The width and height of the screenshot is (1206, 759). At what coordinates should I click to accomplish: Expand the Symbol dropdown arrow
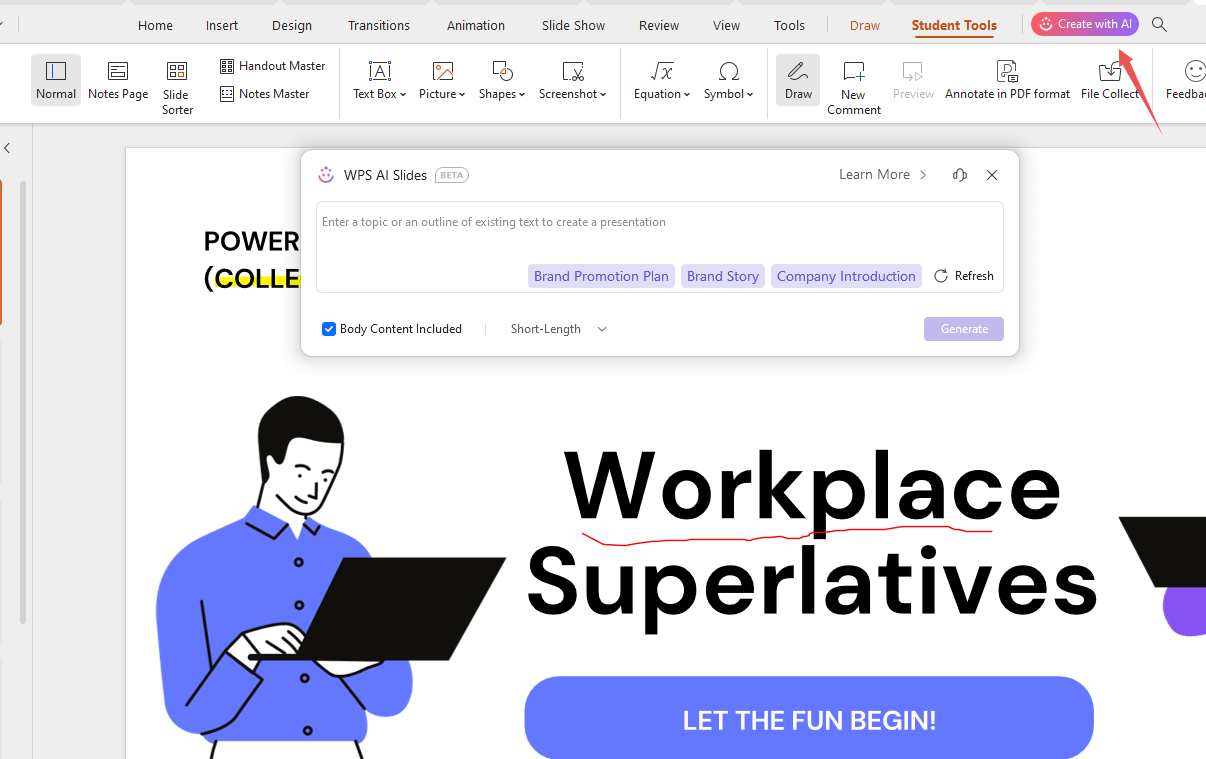click(x=751, y=95)
